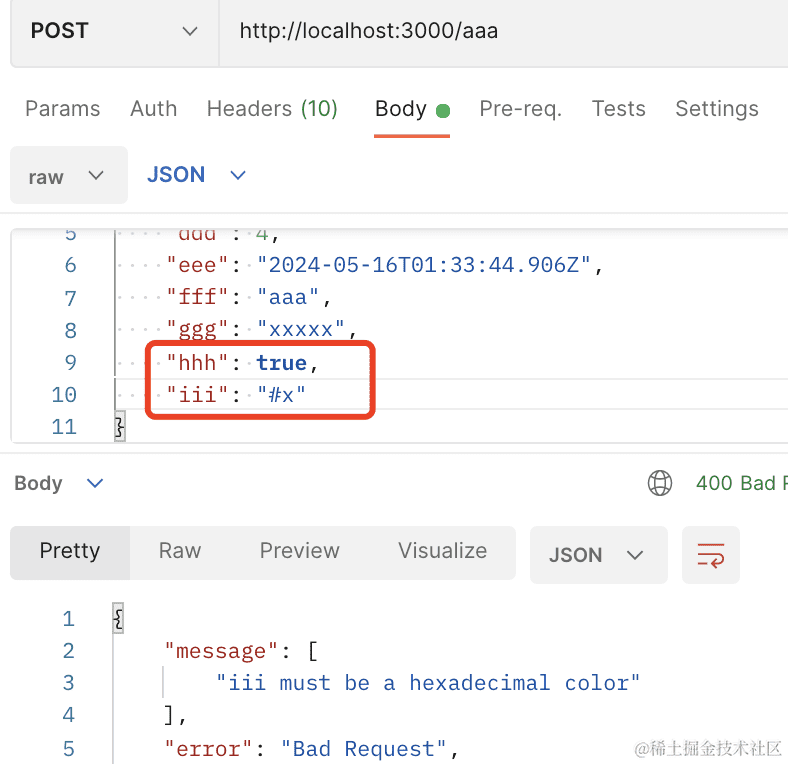Image resolution: width=788 pixels, height=764 pixels.
Task: Show the response Preview view
Action: pos(299,551)
